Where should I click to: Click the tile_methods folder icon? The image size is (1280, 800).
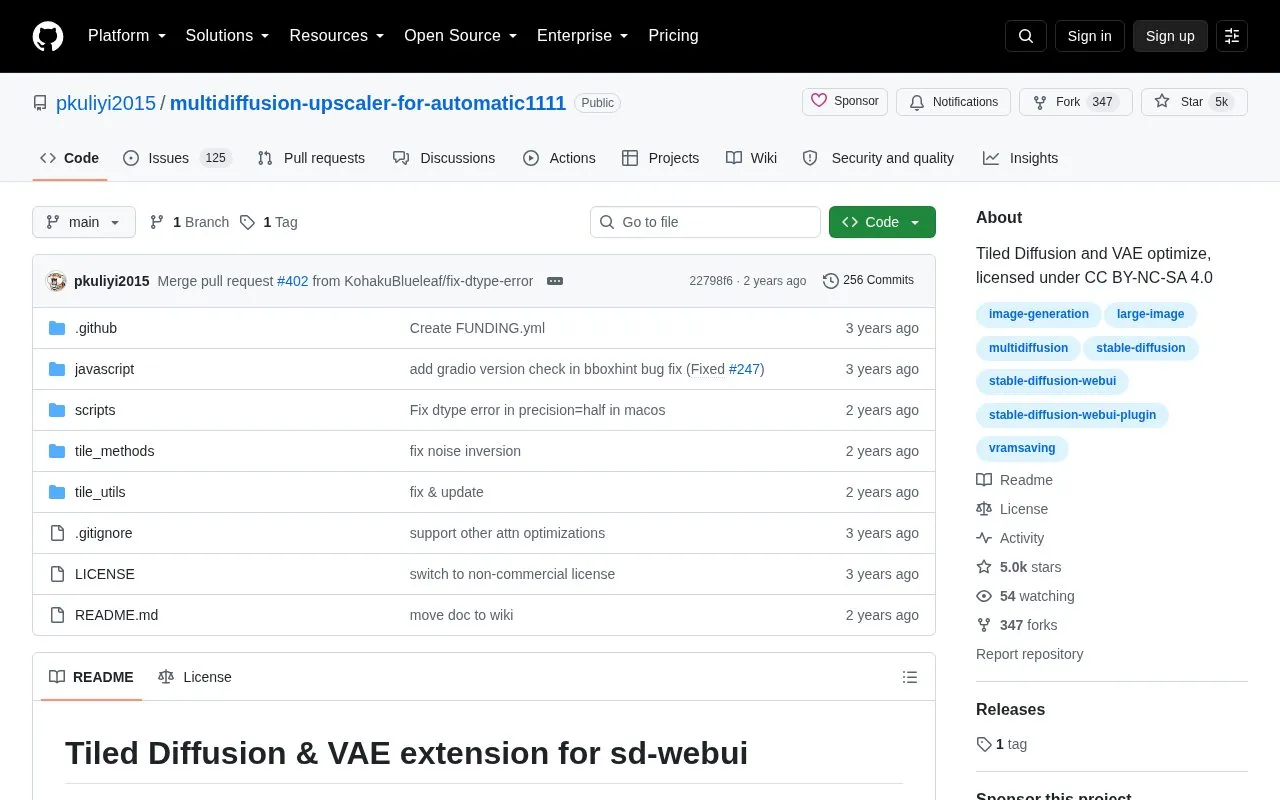[x=57, y=451]
